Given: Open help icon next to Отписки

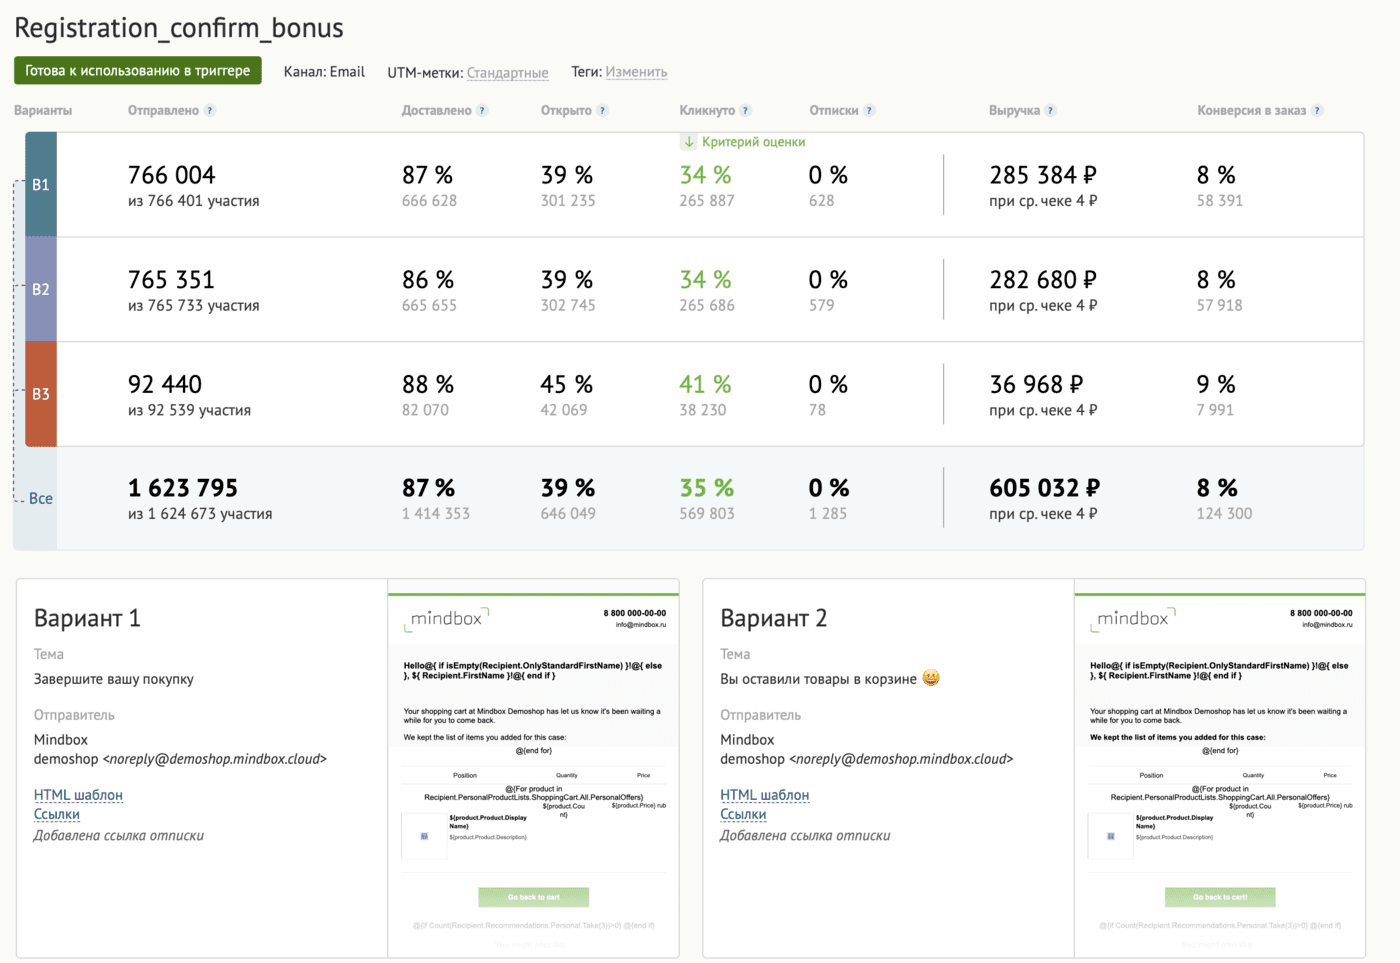Looking at the screenshot, I should click(870, 111).
